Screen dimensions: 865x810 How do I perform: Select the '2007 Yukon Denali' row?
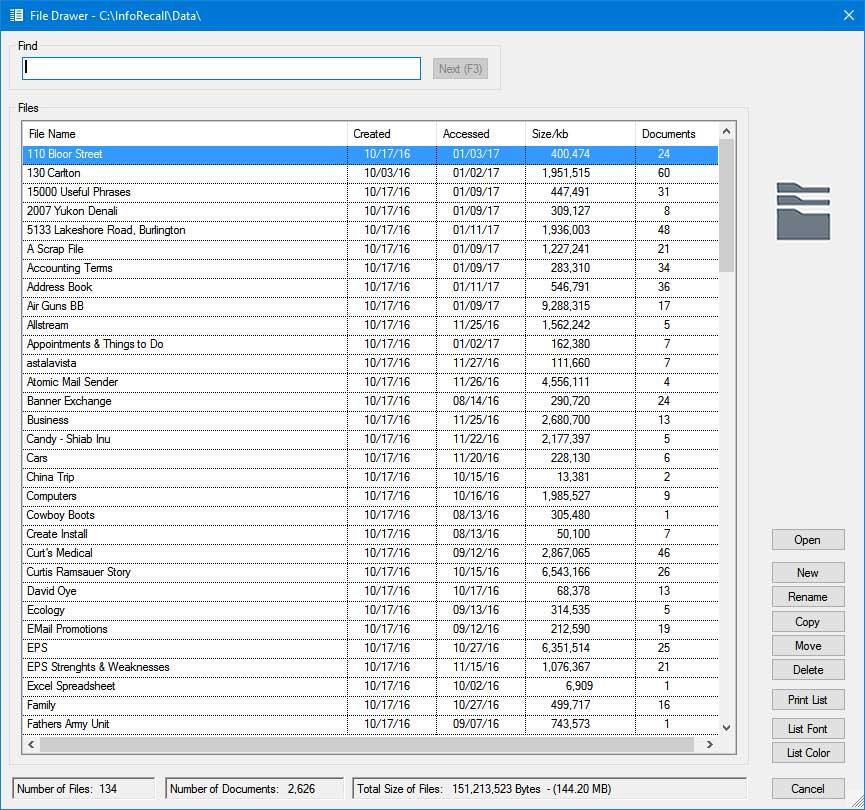370,211
